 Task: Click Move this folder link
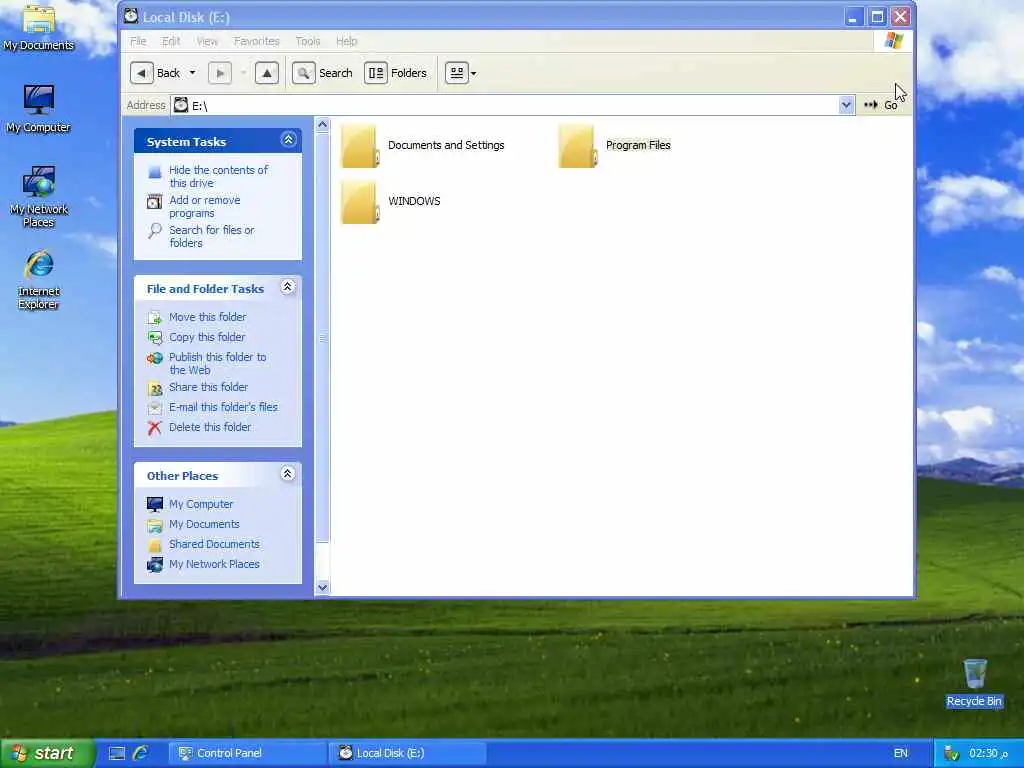207,317
